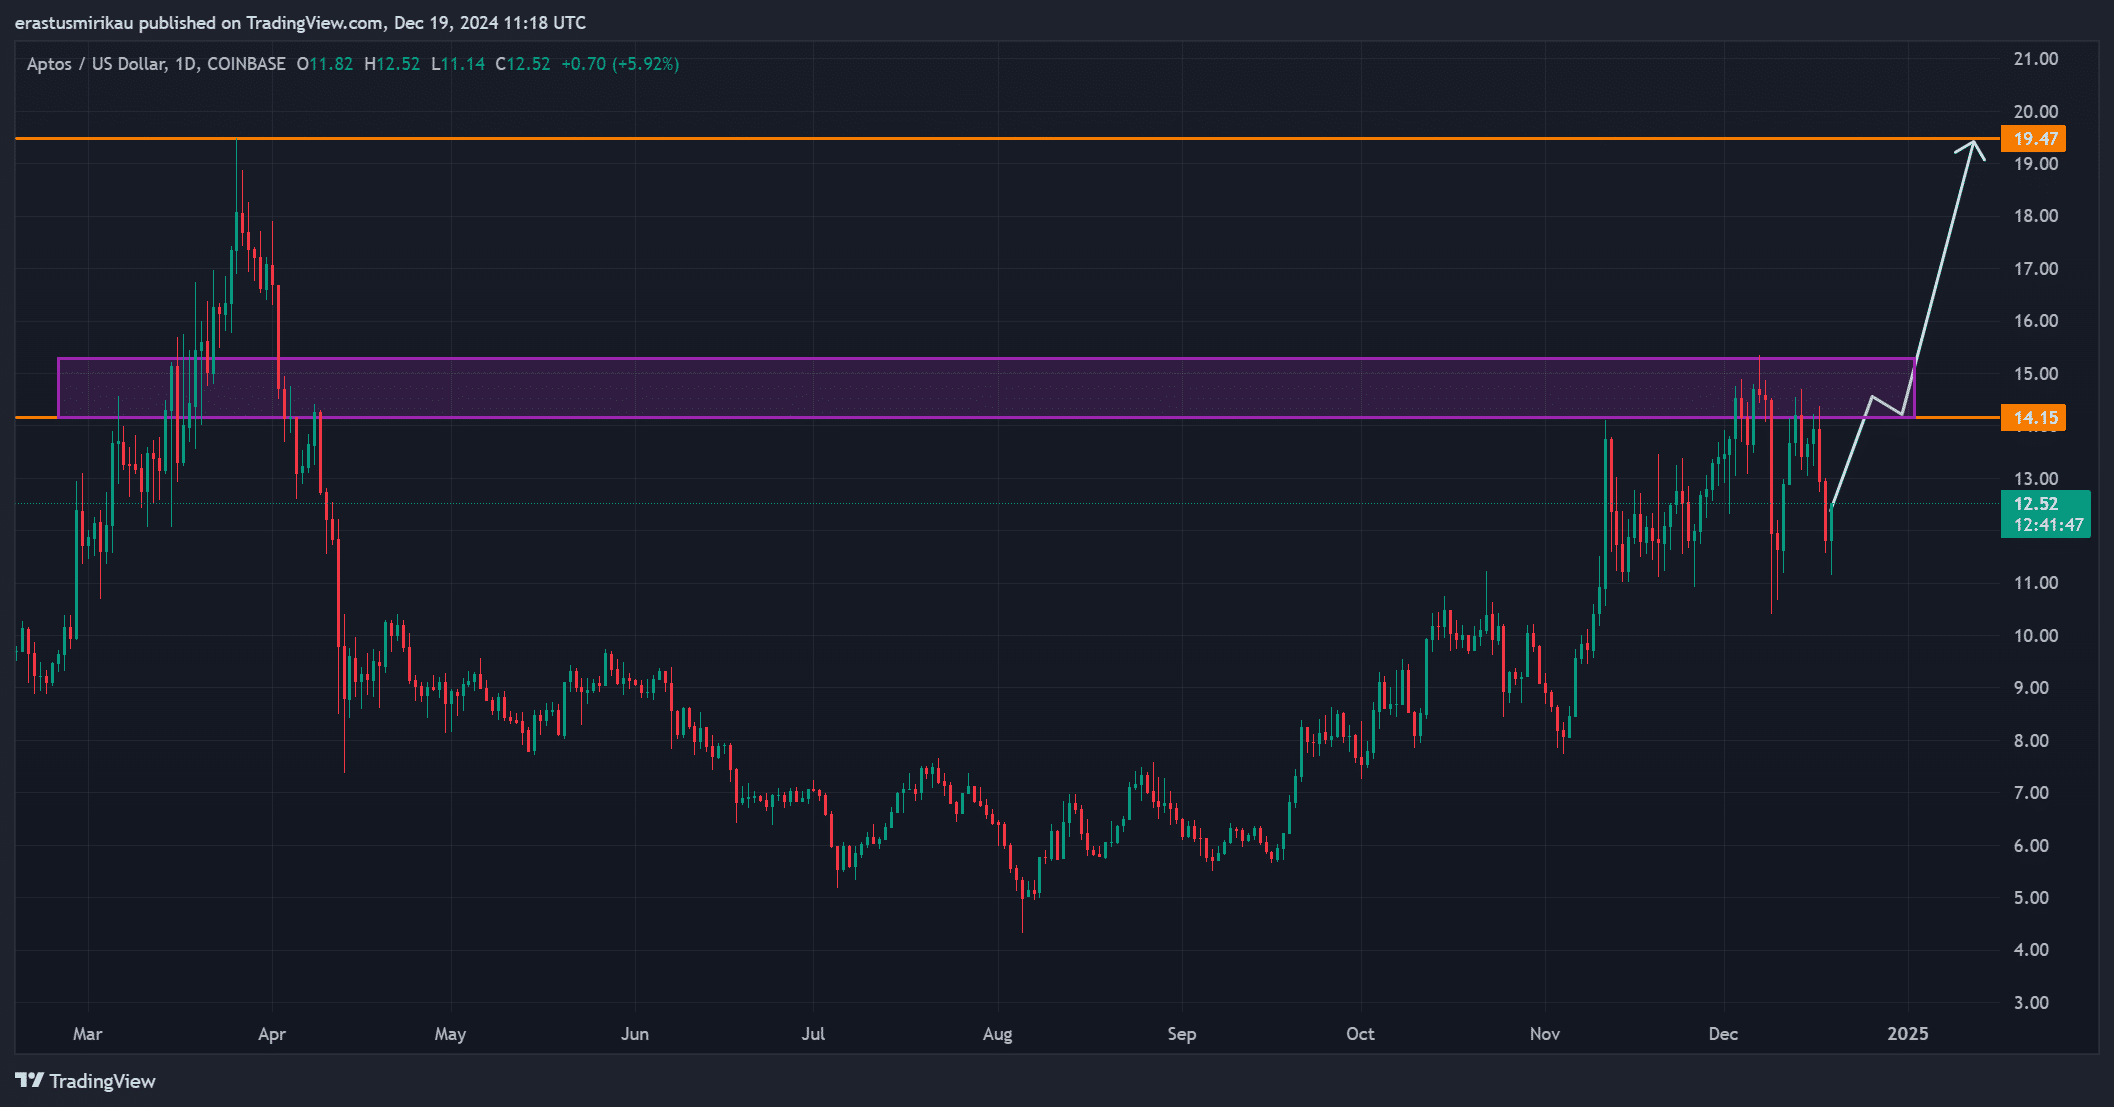Click the 15.00 price scale label

(x=2036, y=374)
